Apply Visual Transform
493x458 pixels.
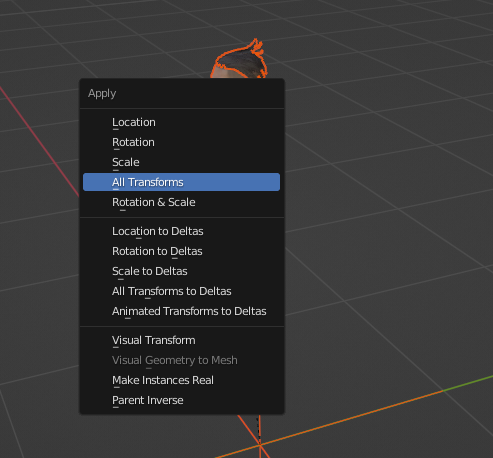[x=181, y=340]
